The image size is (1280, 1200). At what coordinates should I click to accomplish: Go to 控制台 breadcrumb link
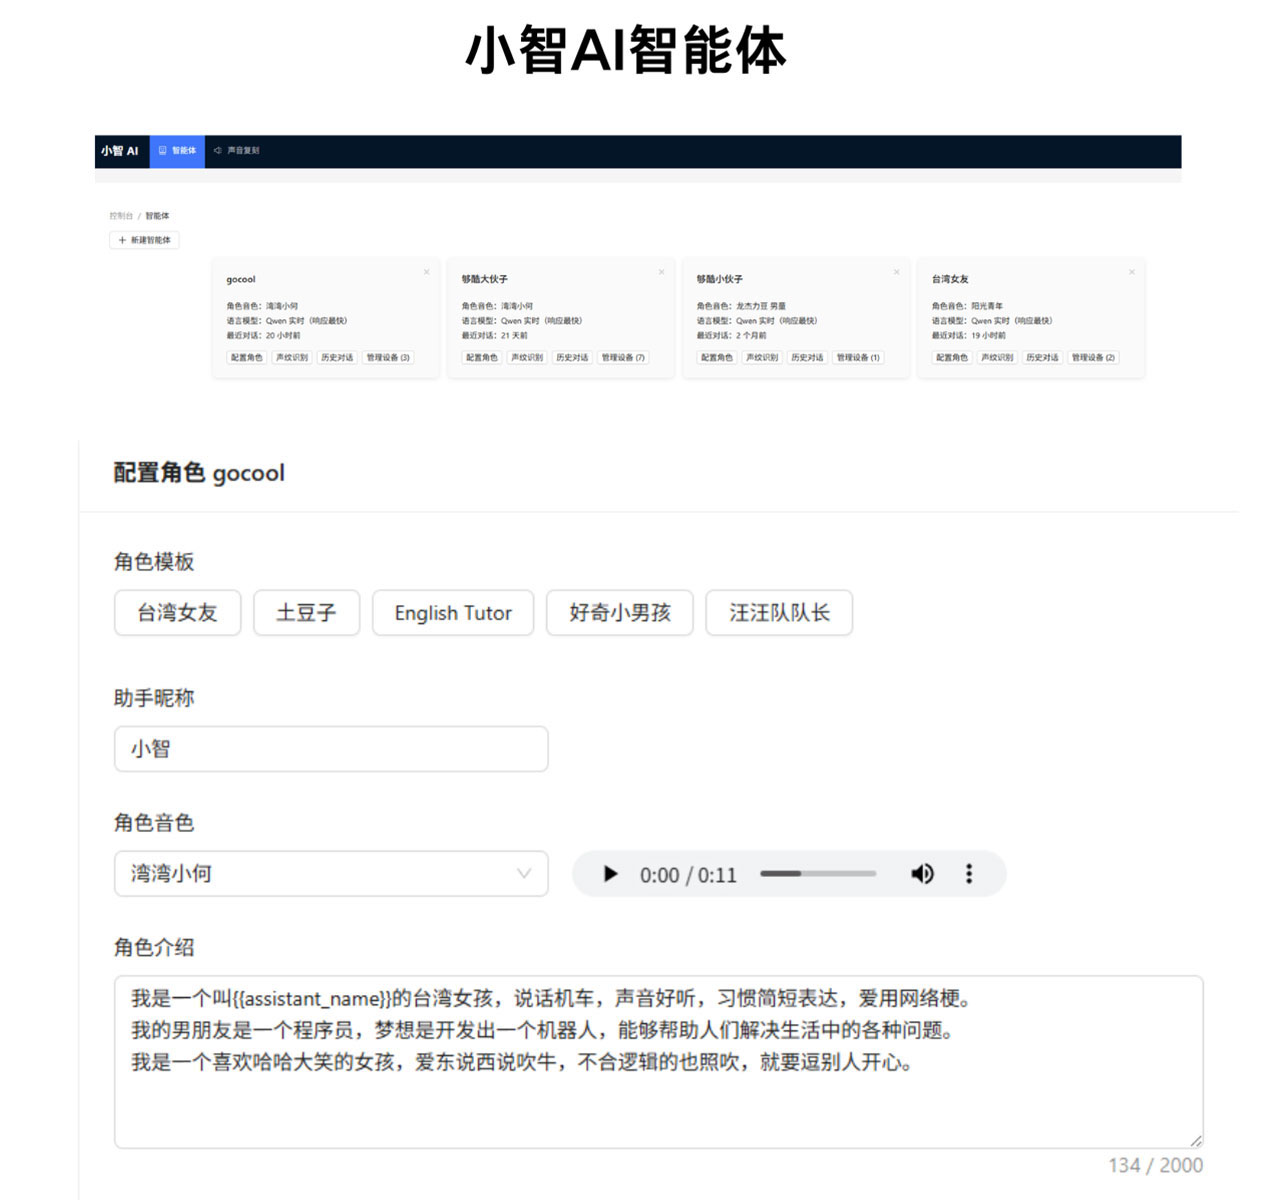tap(120, 216)
